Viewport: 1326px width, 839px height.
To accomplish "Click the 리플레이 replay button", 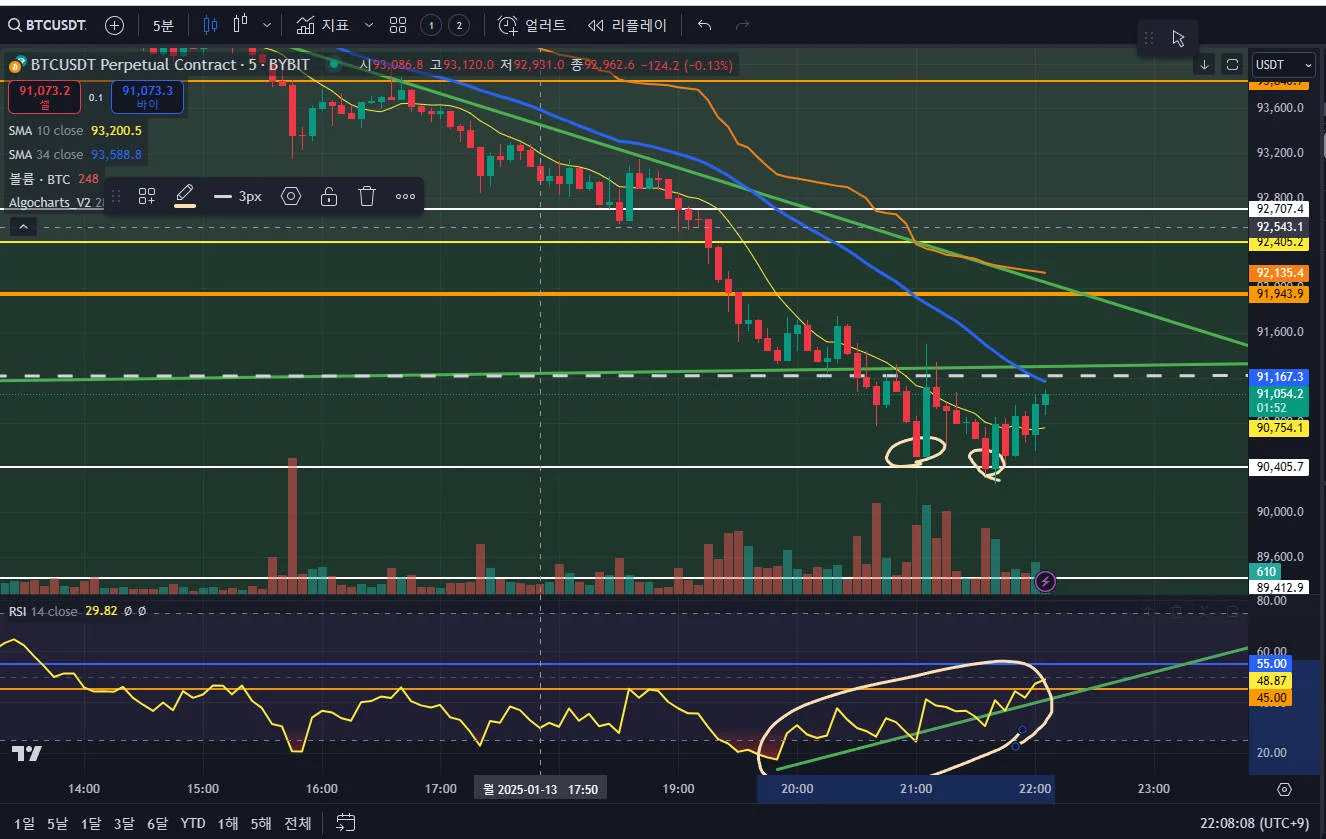I will (627, 25).
